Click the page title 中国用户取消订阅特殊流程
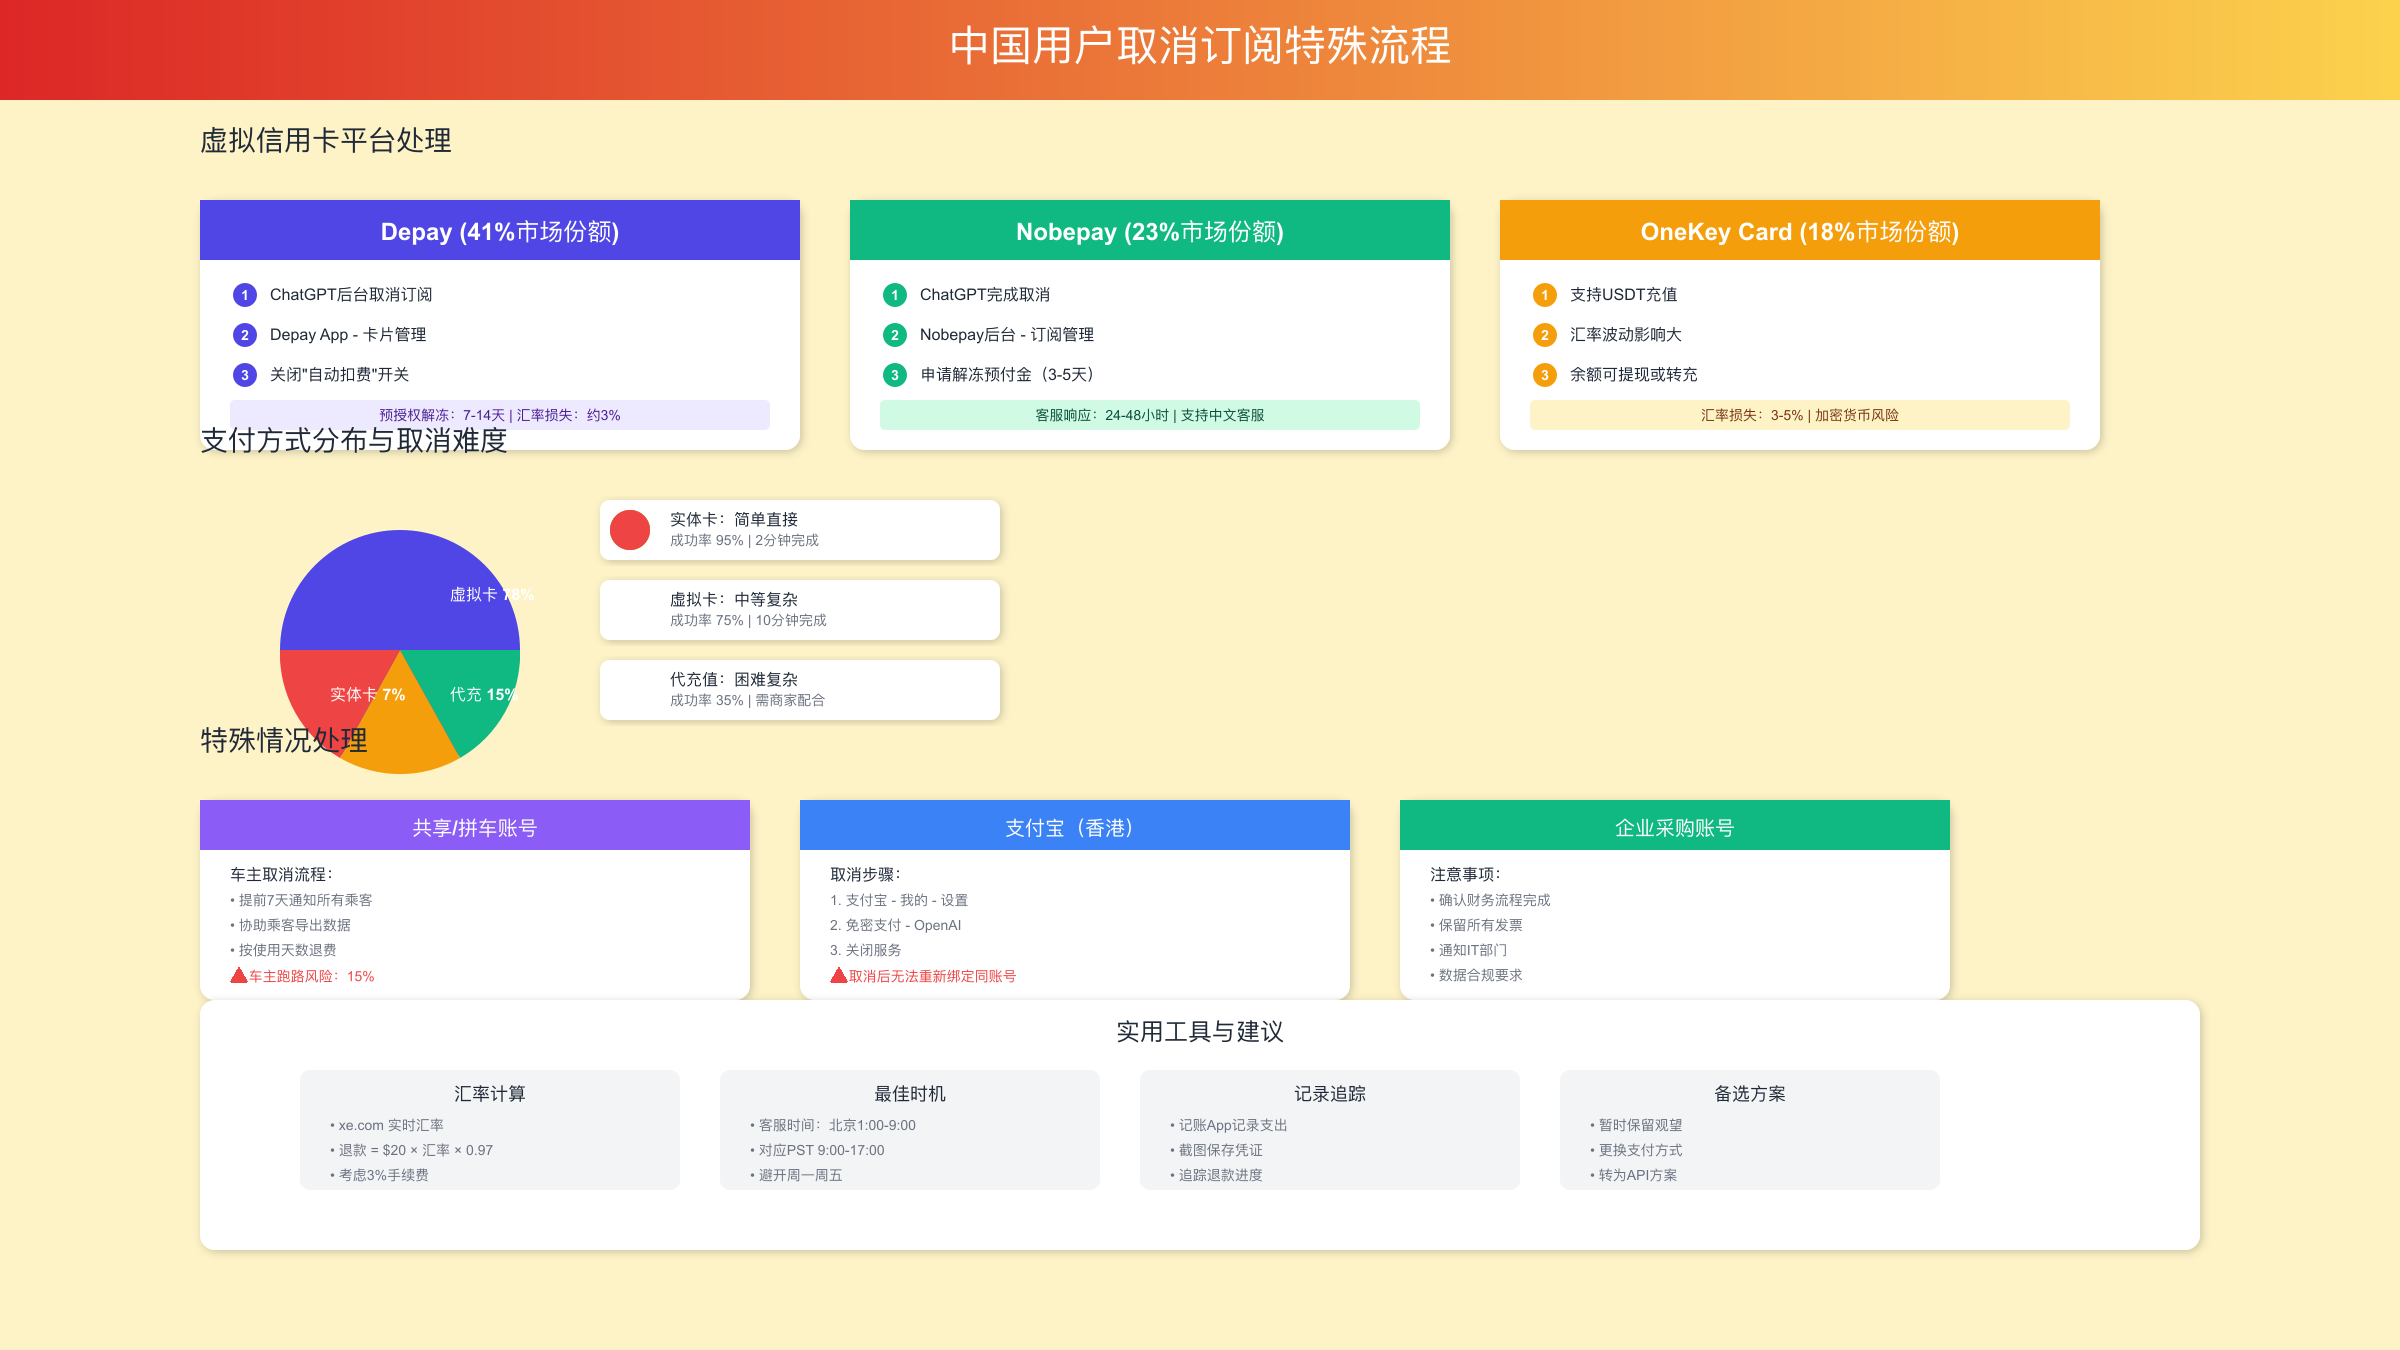The width and height of the screenshot is (2400, 1350). point(1200,46)
